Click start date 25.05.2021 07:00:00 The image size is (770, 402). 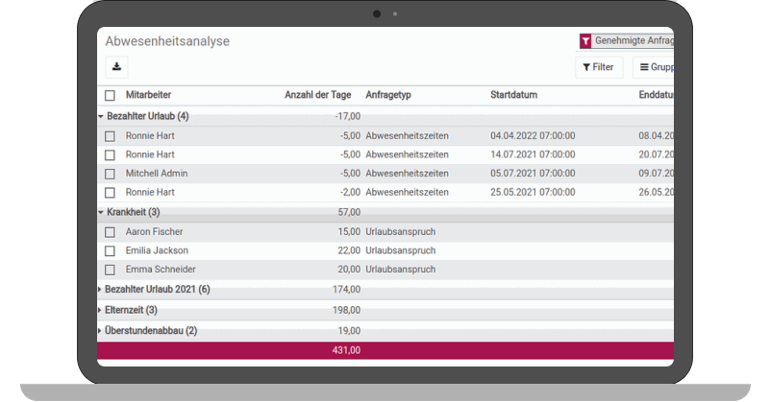[533, 192]
